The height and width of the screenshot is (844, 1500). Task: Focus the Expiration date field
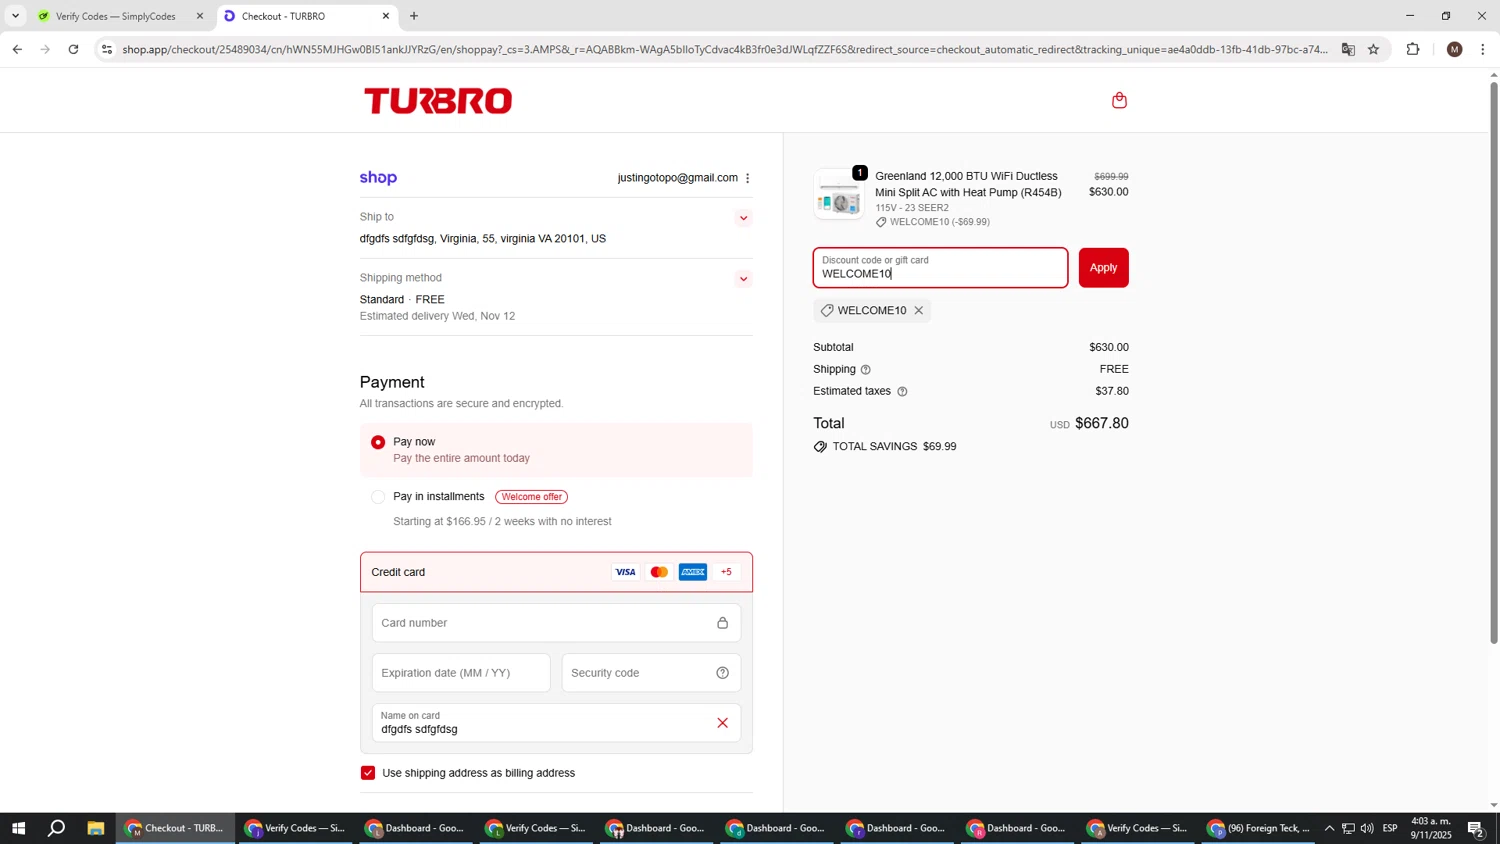[x=461, y=673]
